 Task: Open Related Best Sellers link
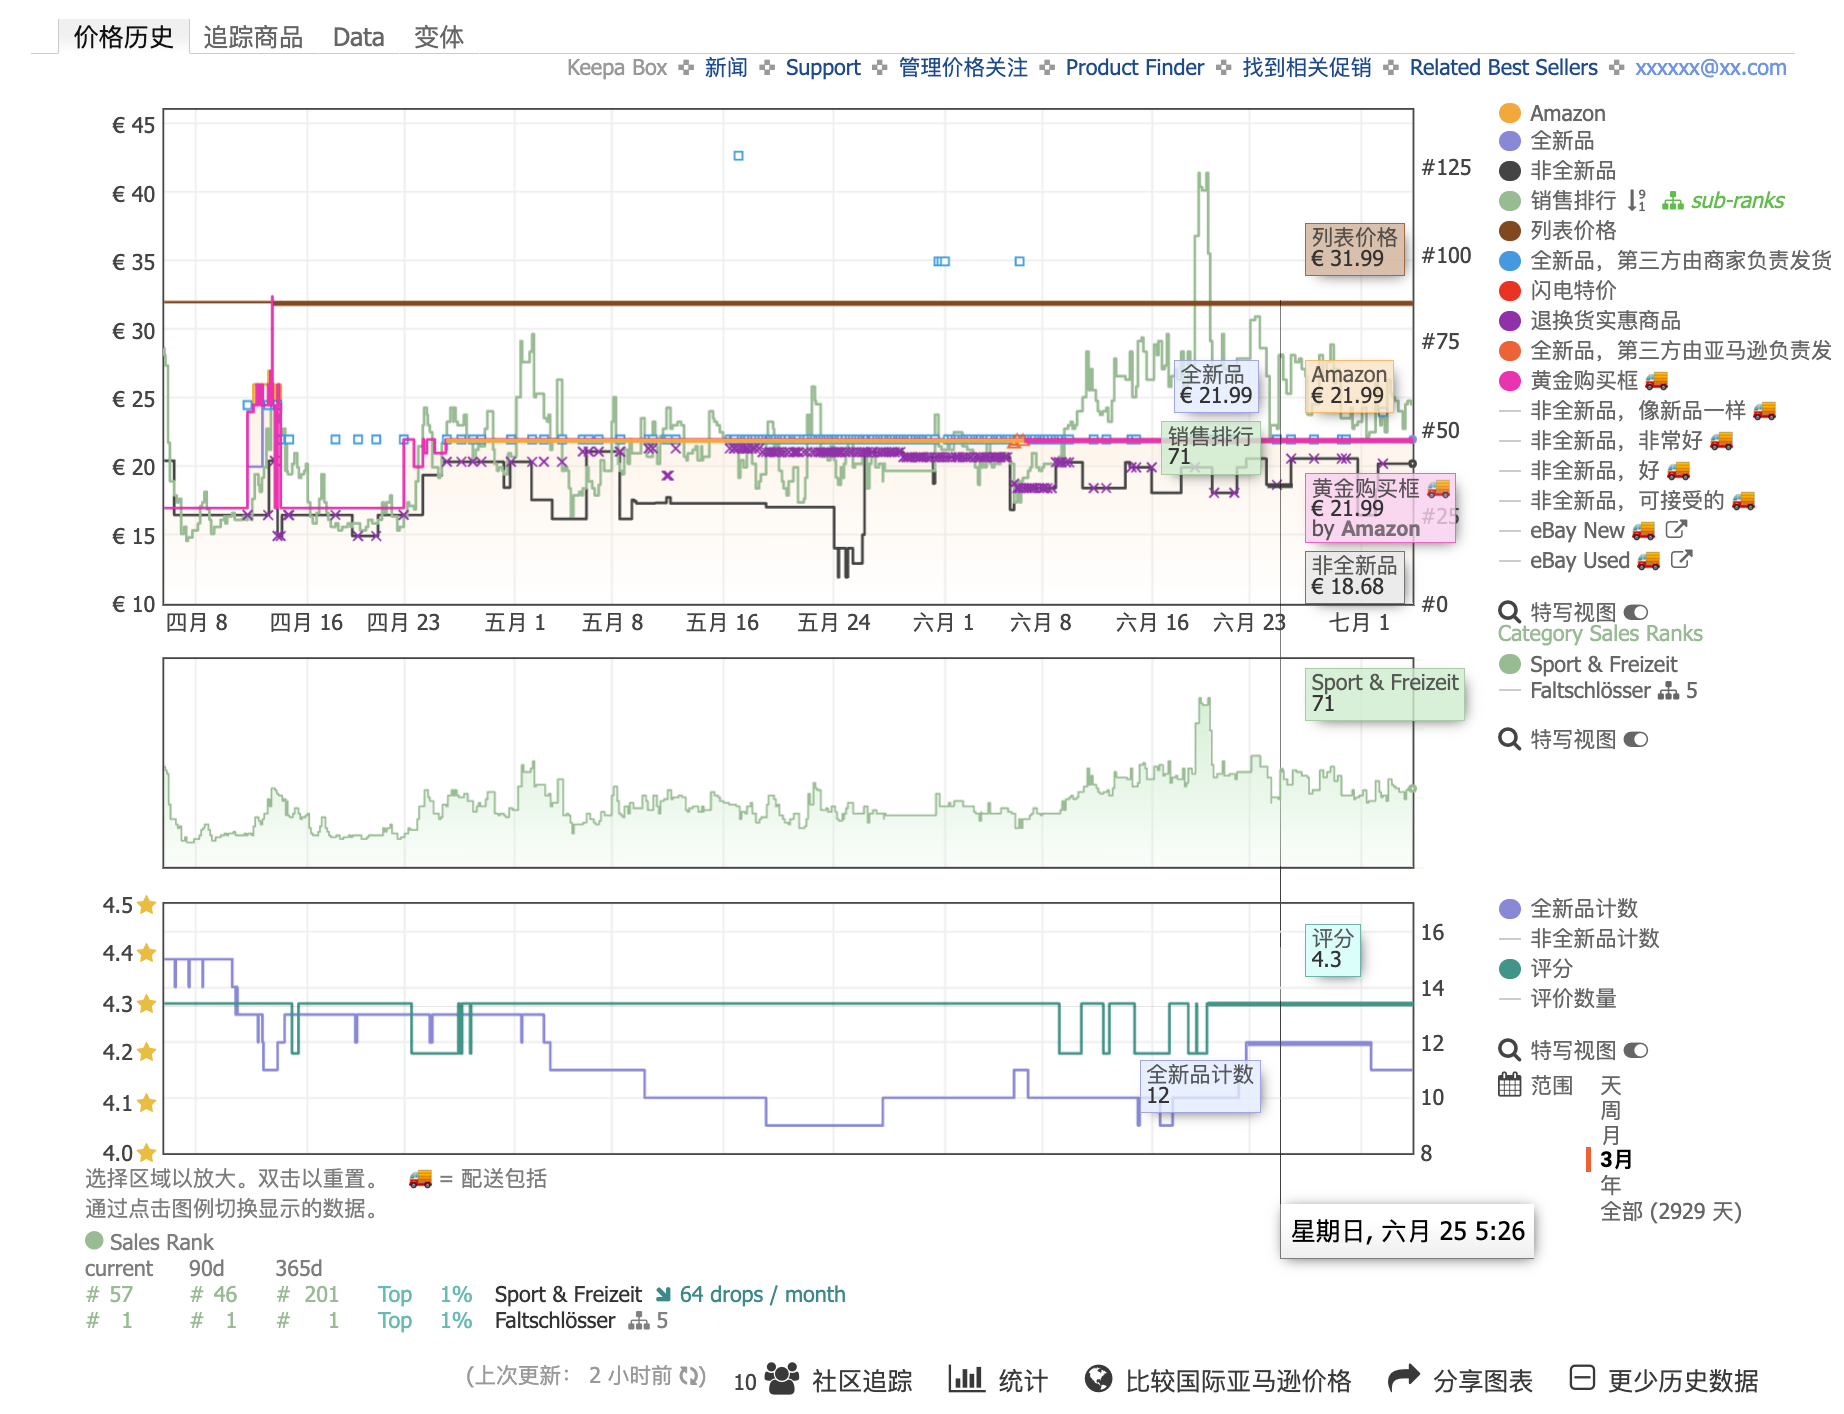[x=1503, y=68]
